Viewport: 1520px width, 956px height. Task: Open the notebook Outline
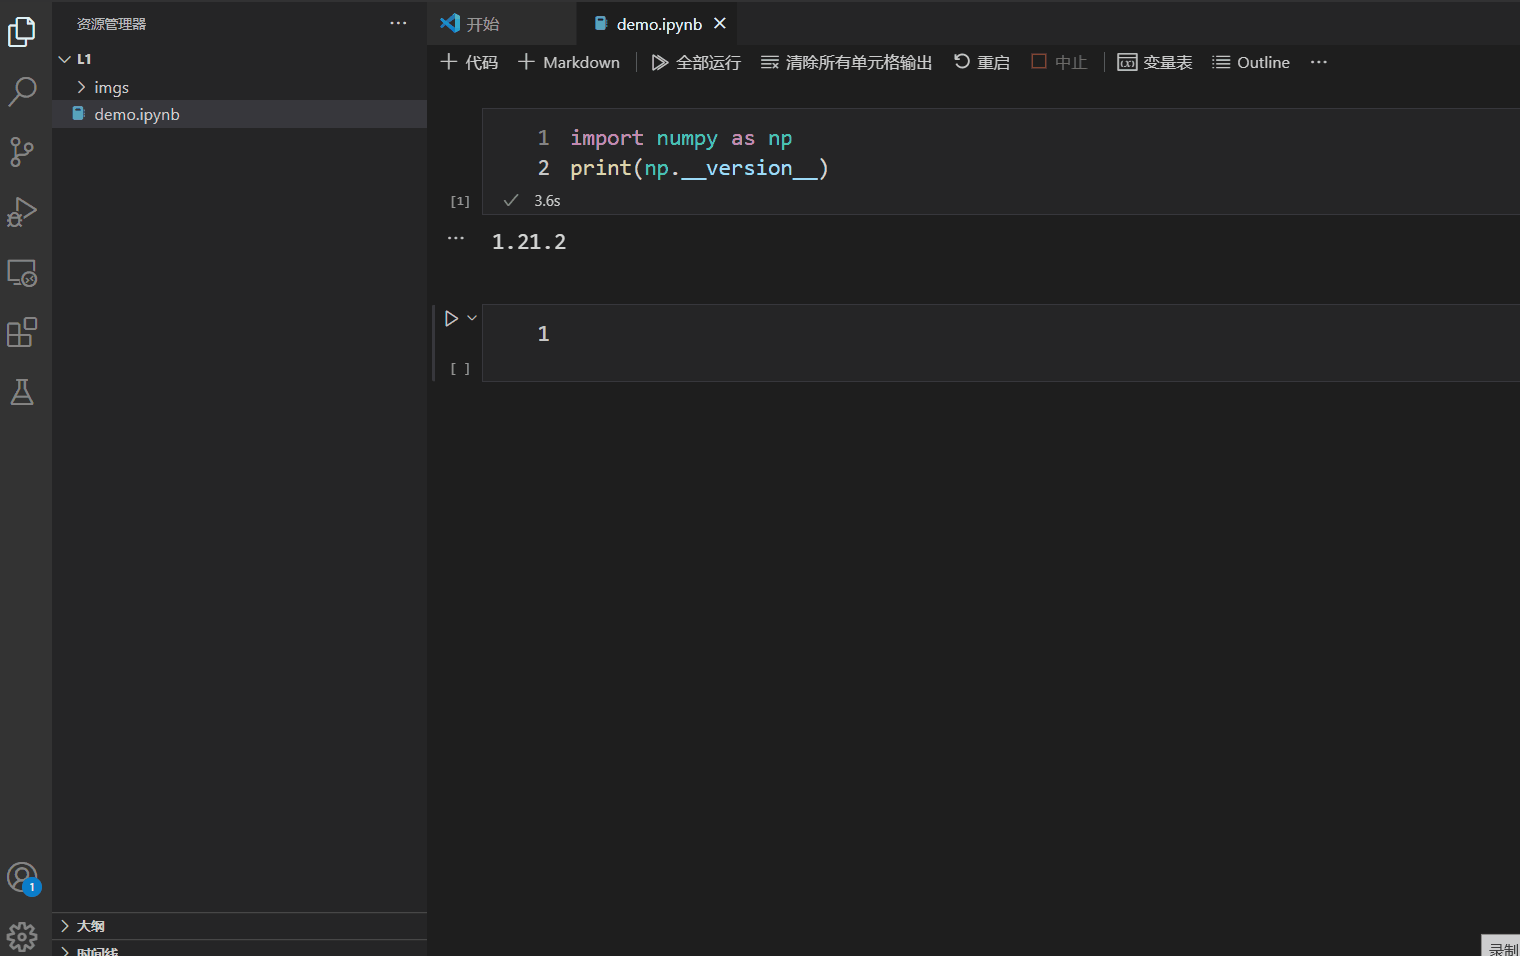pos(1250,62)
